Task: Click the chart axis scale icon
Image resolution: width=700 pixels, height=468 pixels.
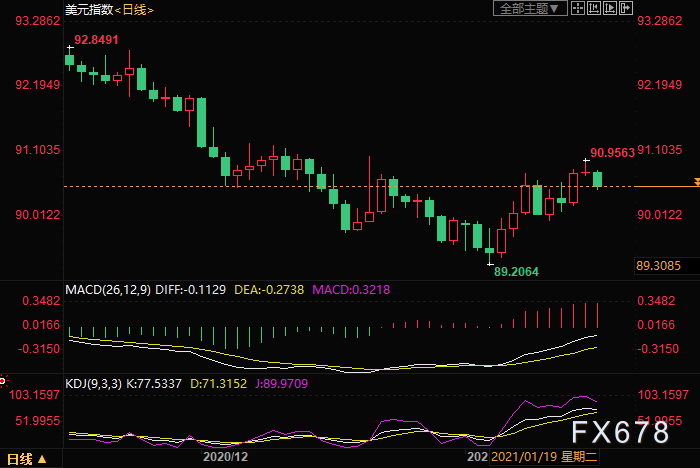Action: click(x=595, y=8)
